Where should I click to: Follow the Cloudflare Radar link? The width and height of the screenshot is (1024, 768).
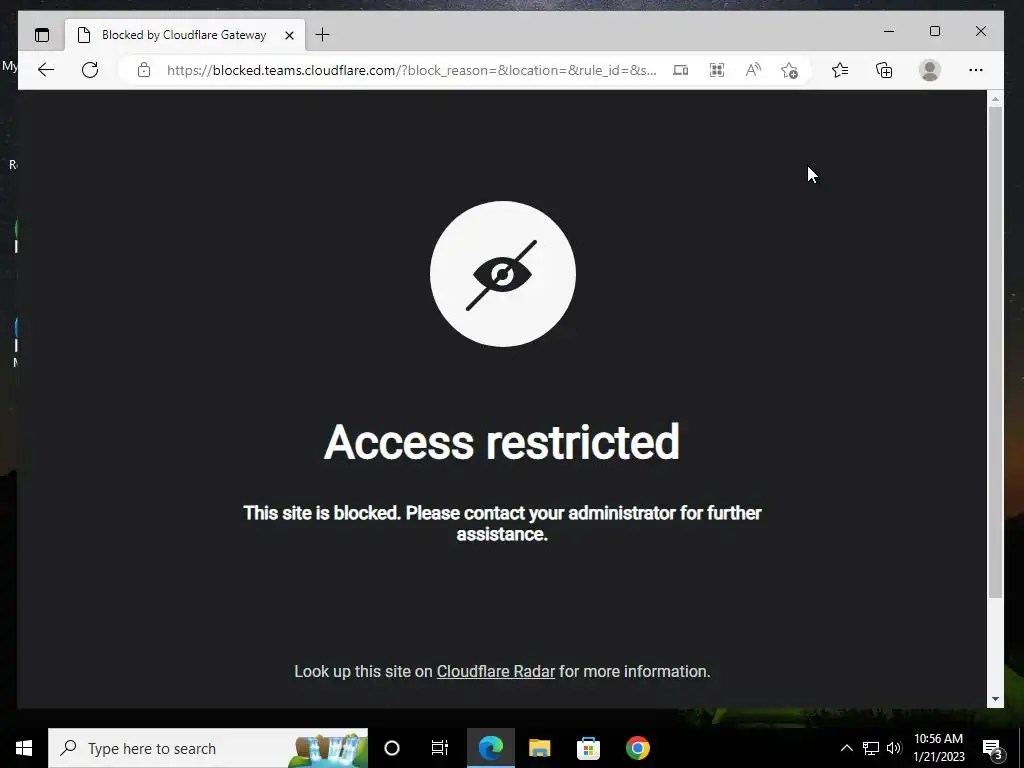click(x=496, y=671)
